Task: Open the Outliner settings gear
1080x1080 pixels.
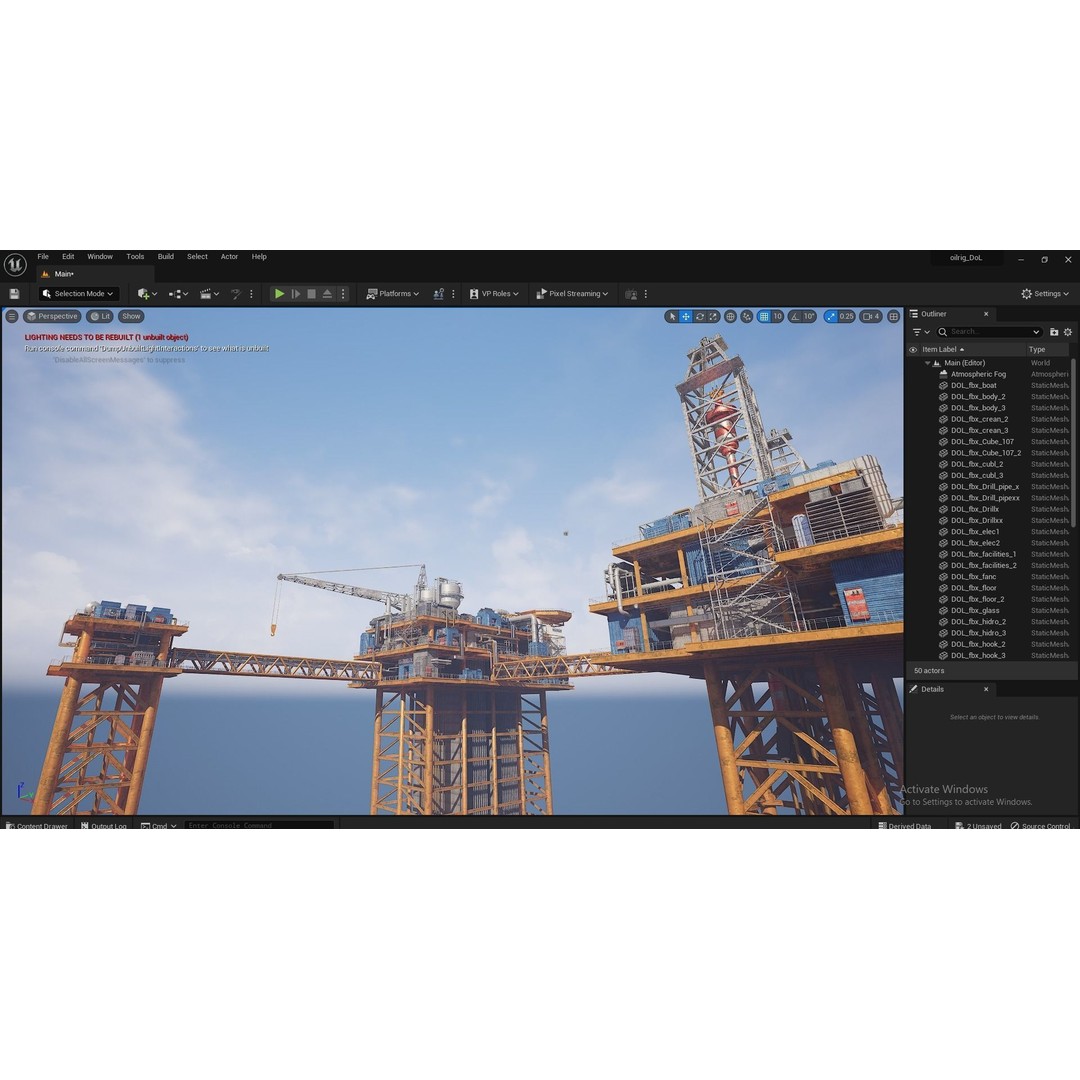Action: [x=1068, y=332]
